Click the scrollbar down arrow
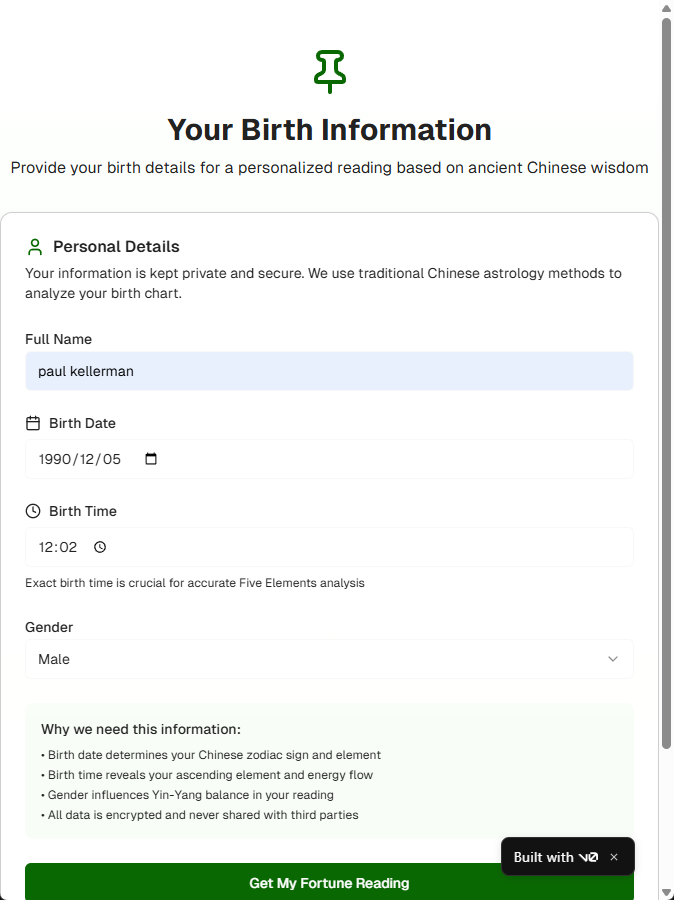Image resolution: width=674 pixels, height=900 pixels. [x=666, y=892]
